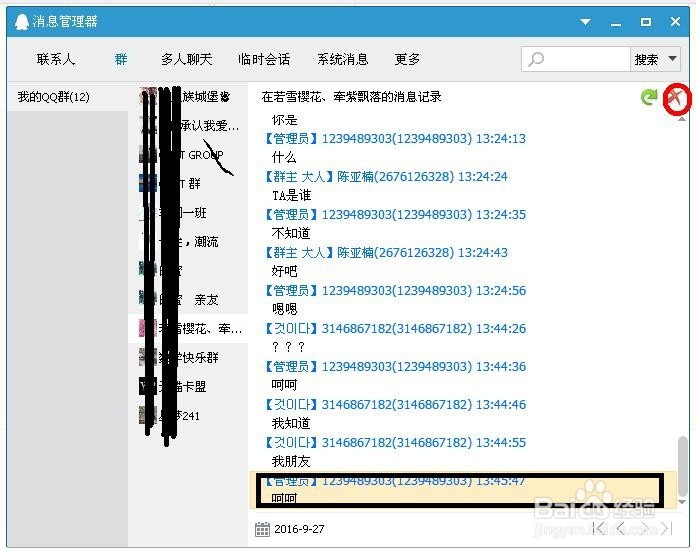Switch to the 联系人 tab
The height and width of the screenshot is (554, 696).
pos(56,59)
